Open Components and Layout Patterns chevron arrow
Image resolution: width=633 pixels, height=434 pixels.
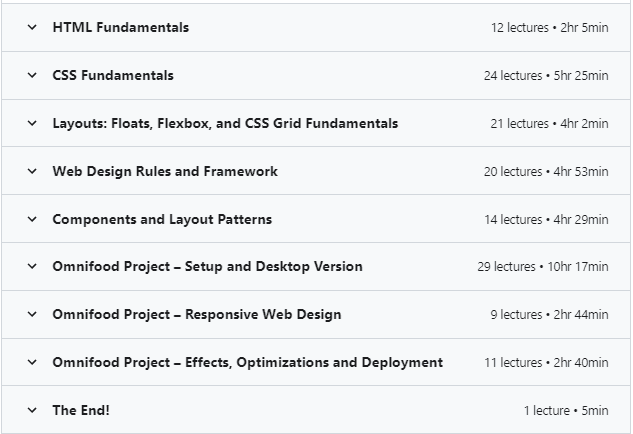pos(32,220)
